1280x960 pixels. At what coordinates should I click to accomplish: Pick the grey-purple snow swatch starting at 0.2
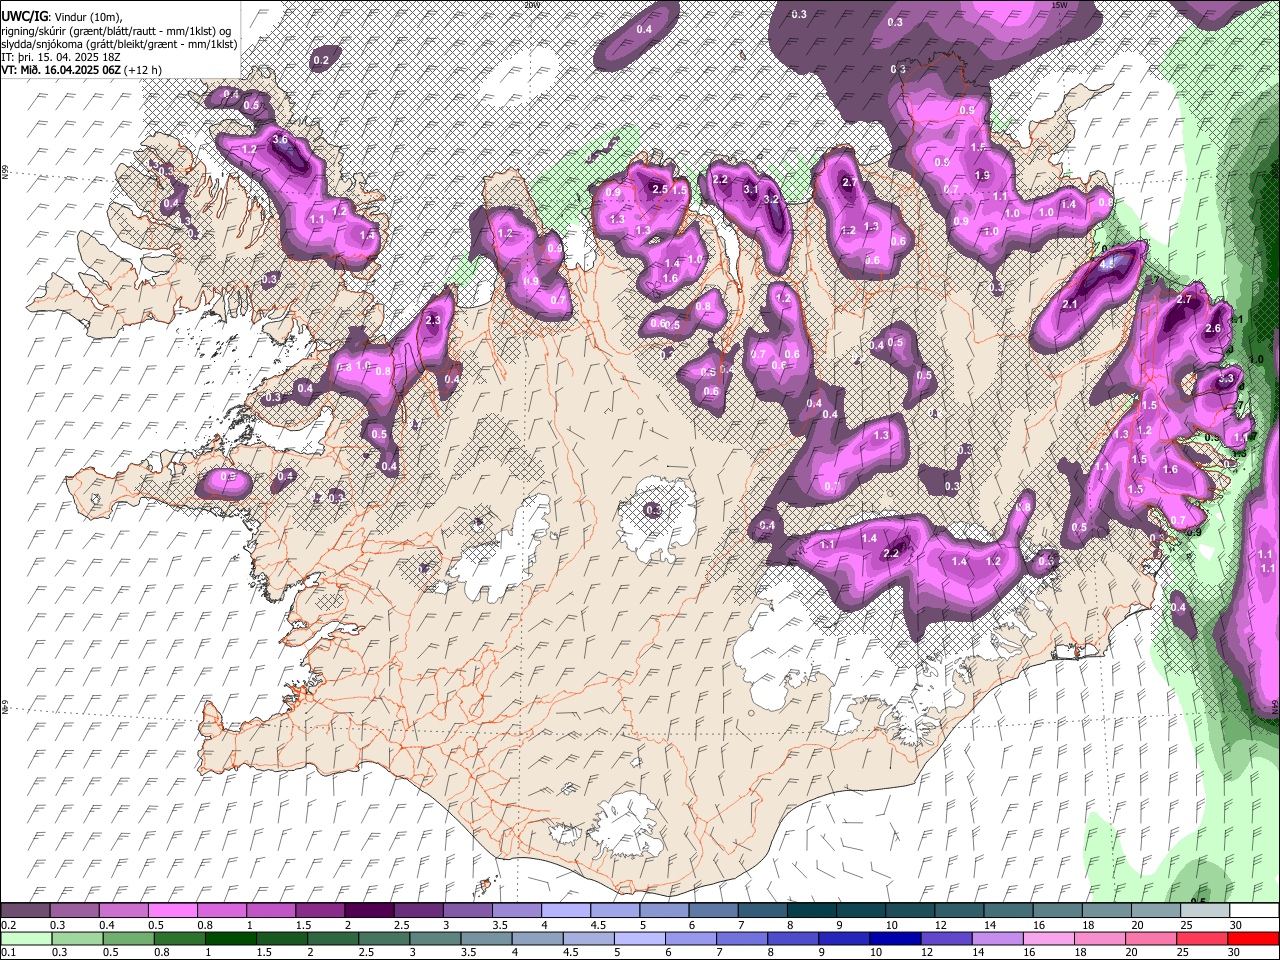[25, 911]
